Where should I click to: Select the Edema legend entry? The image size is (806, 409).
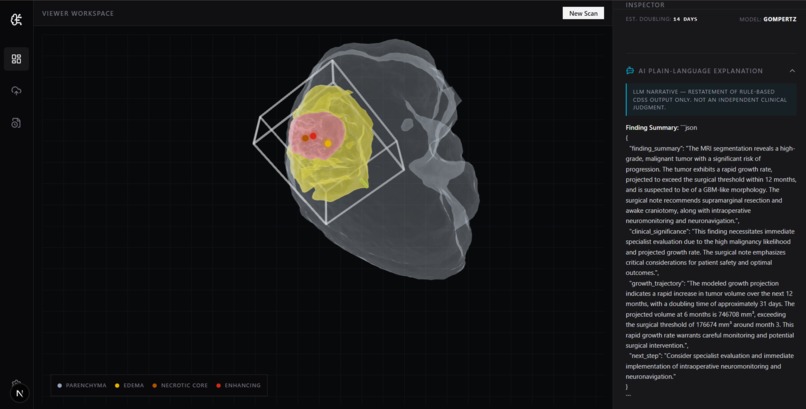click(130, 385)
